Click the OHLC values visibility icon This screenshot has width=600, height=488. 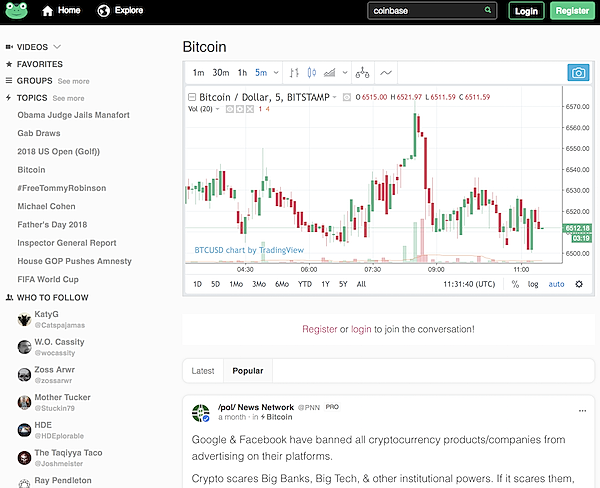[x=347, y=97]
